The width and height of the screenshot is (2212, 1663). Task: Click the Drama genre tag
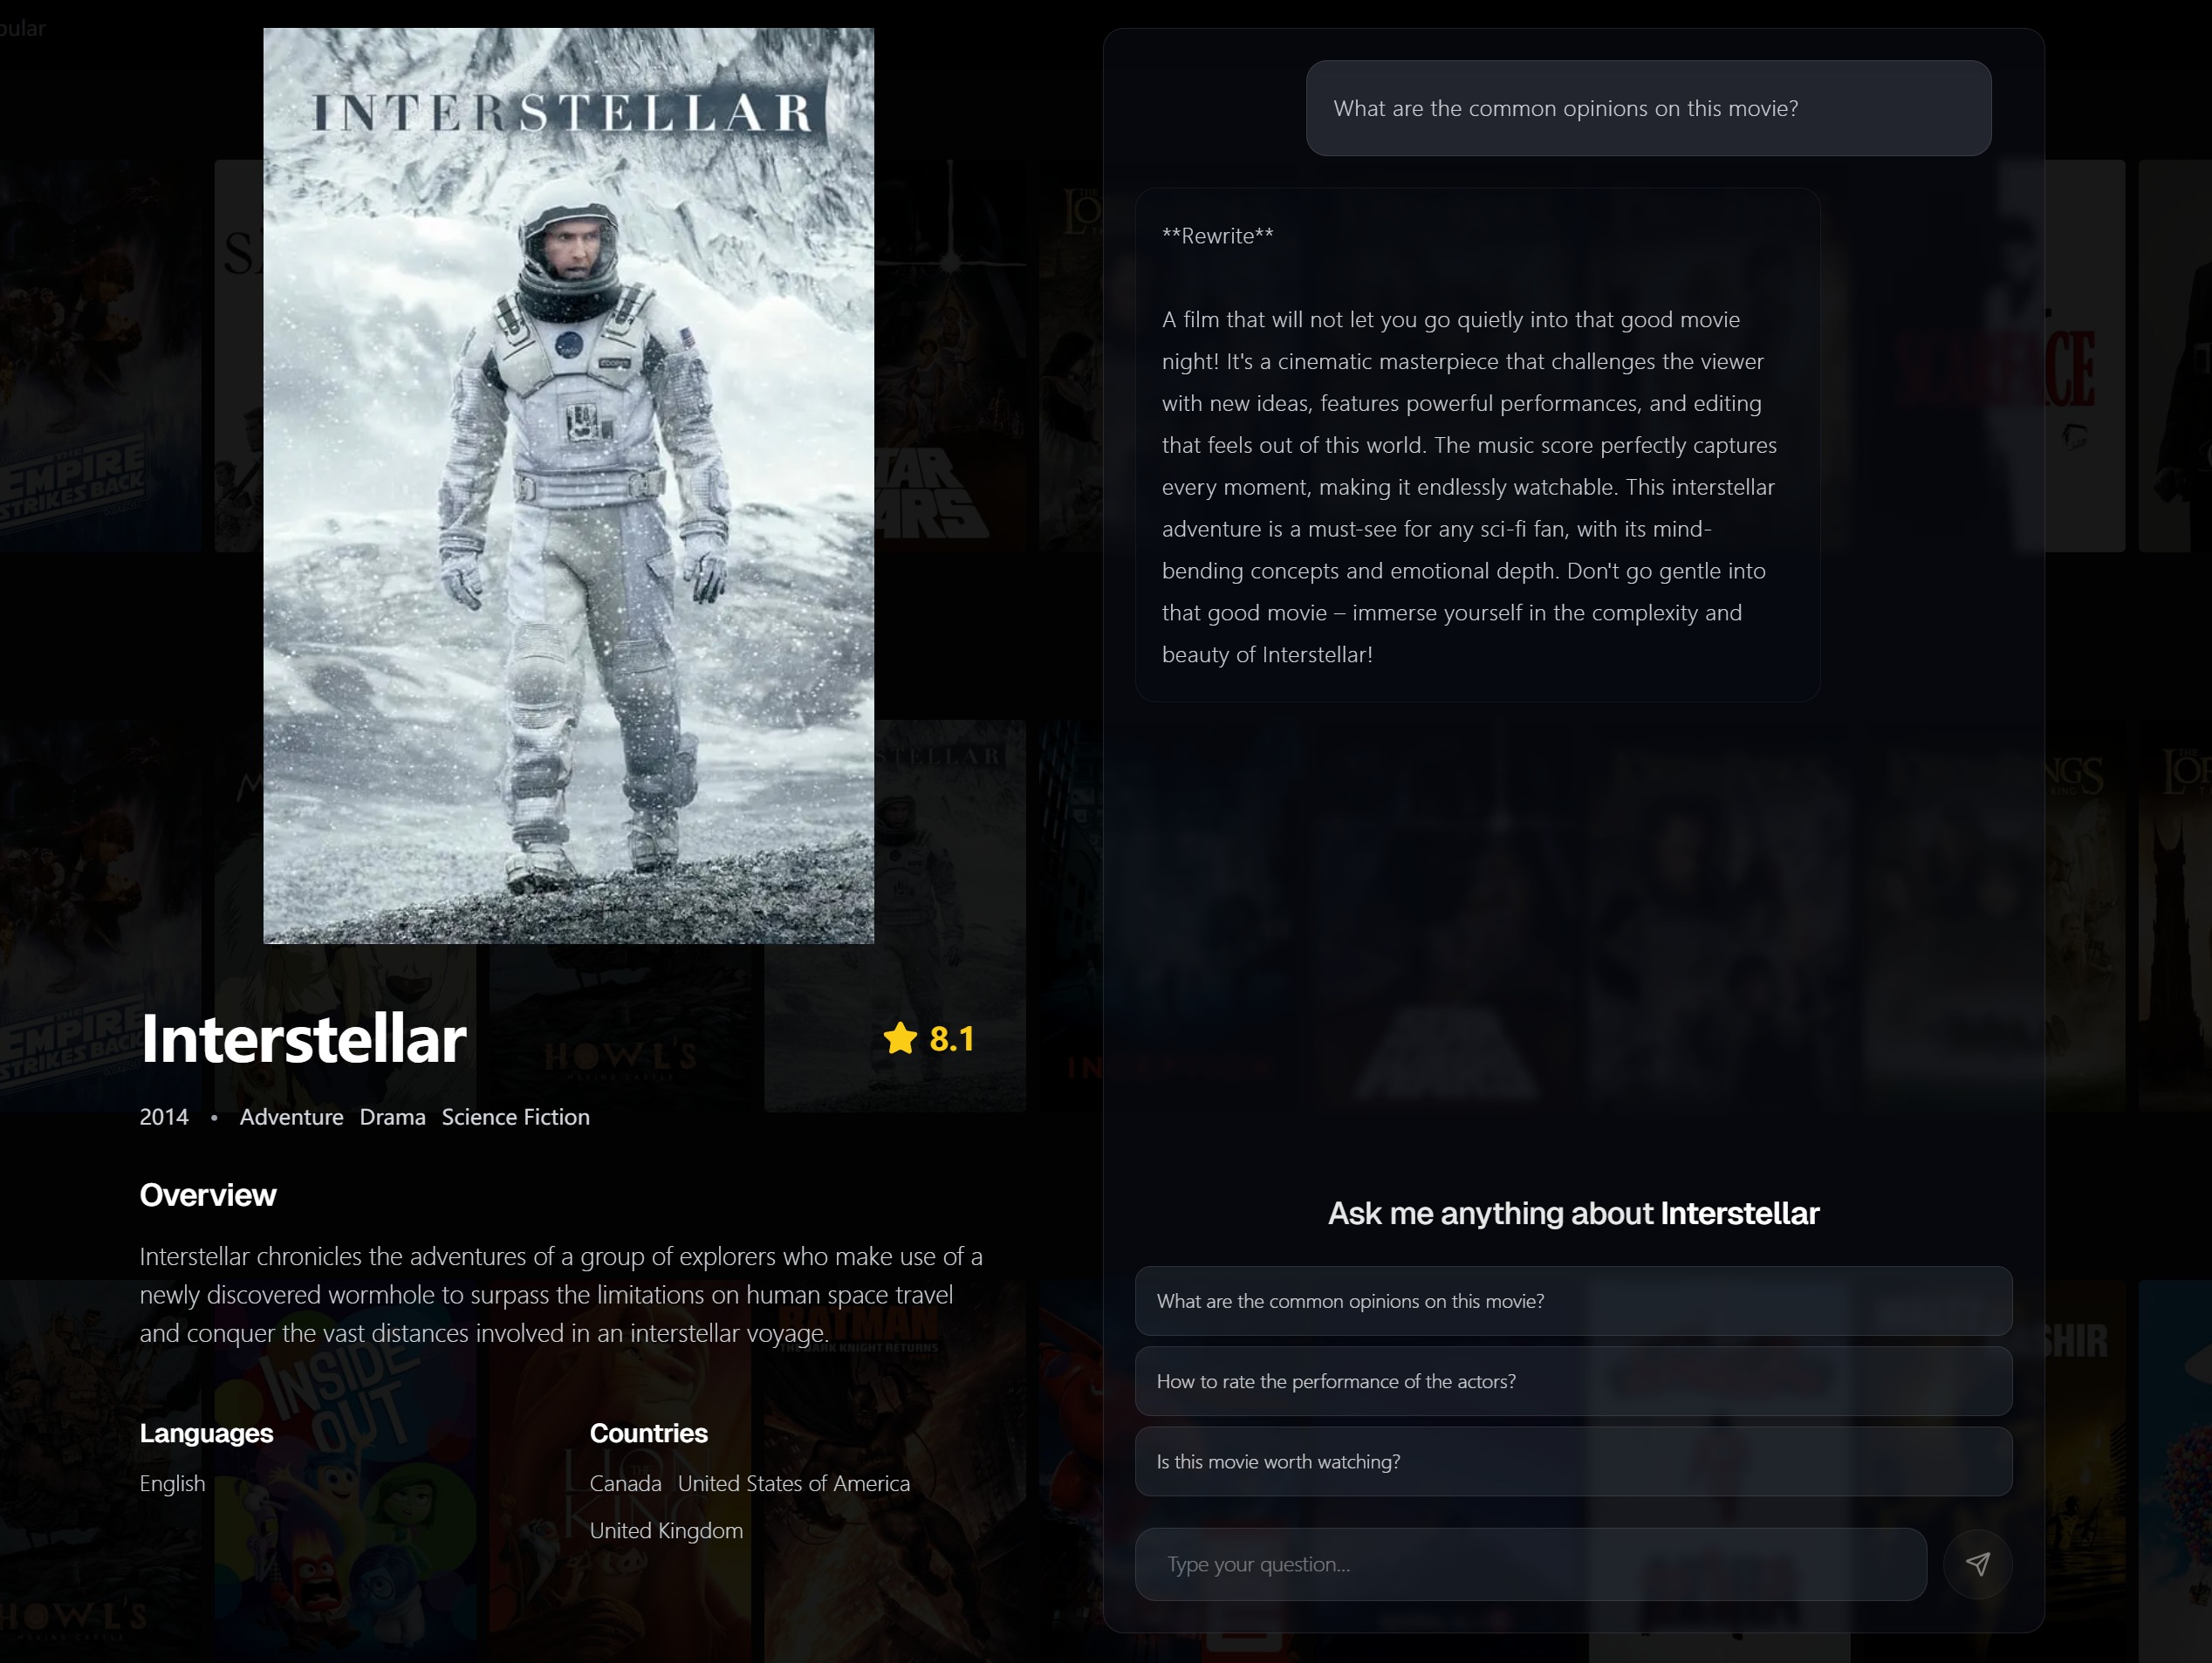(393, 1117)
